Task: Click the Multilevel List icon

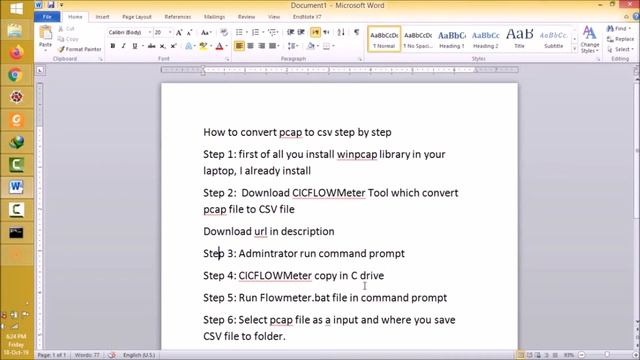Action: click(273, 32)
